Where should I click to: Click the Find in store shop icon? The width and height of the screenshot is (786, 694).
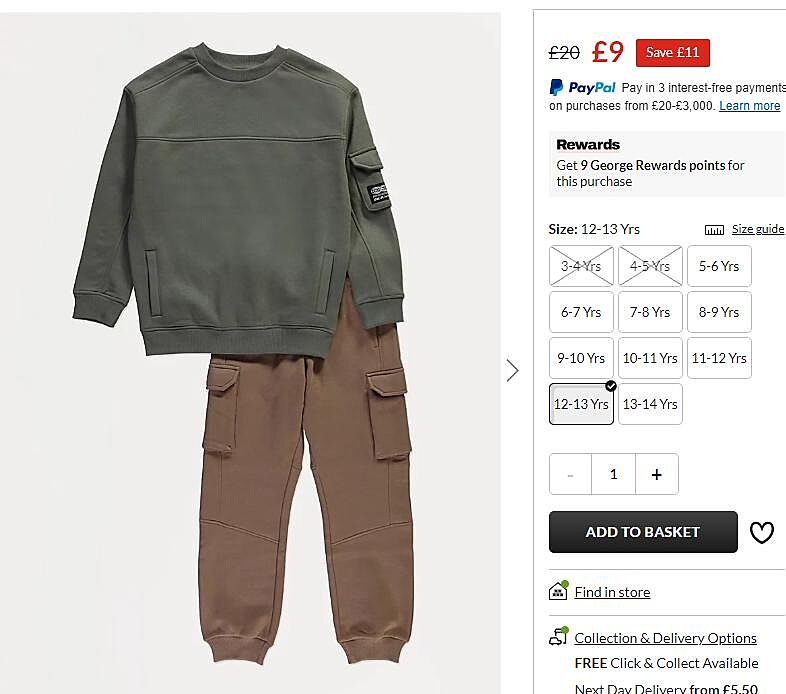click(x=559, y=591)
